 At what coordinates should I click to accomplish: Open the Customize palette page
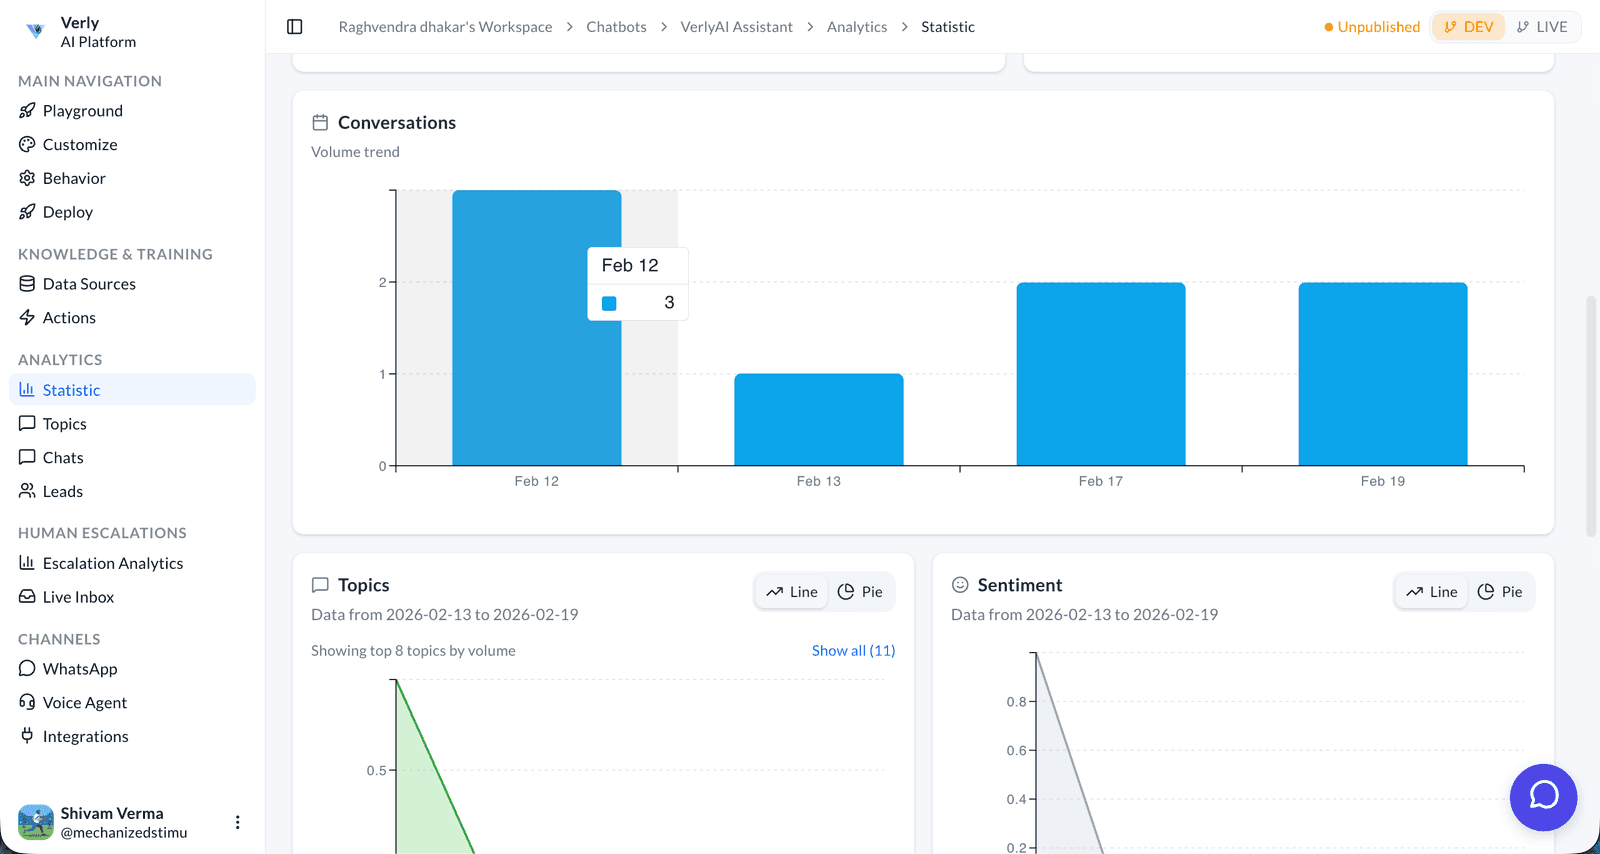point(79,145)
